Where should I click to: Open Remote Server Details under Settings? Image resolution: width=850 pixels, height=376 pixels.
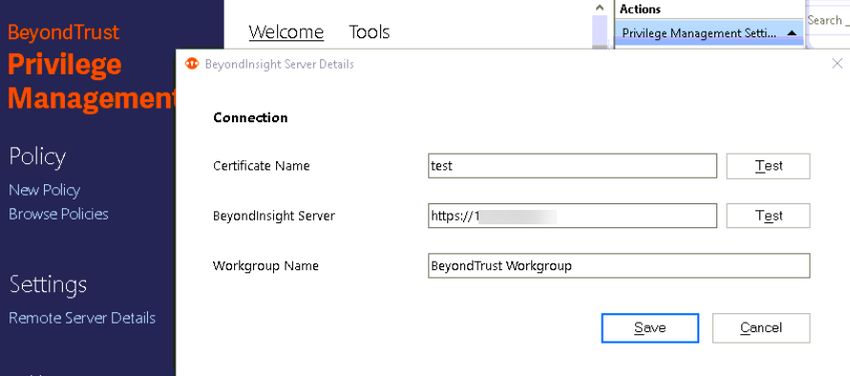point(82,318)
